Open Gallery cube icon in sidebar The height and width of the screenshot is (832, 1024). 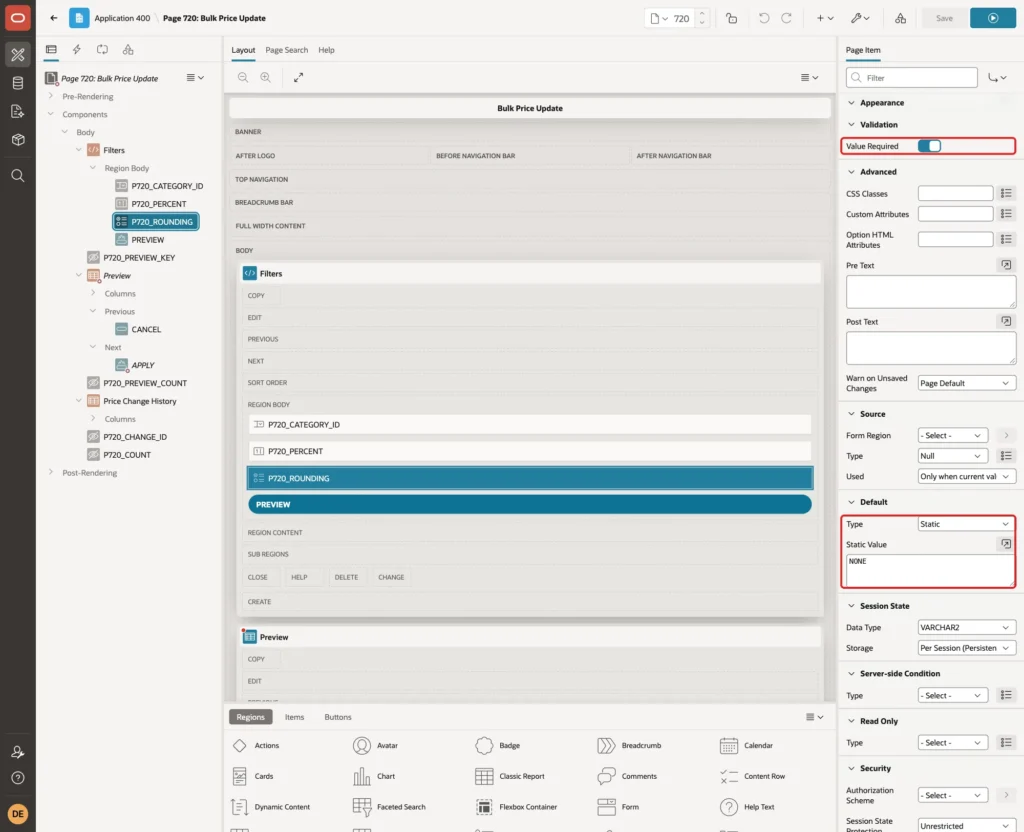click(x=18, y=139)
